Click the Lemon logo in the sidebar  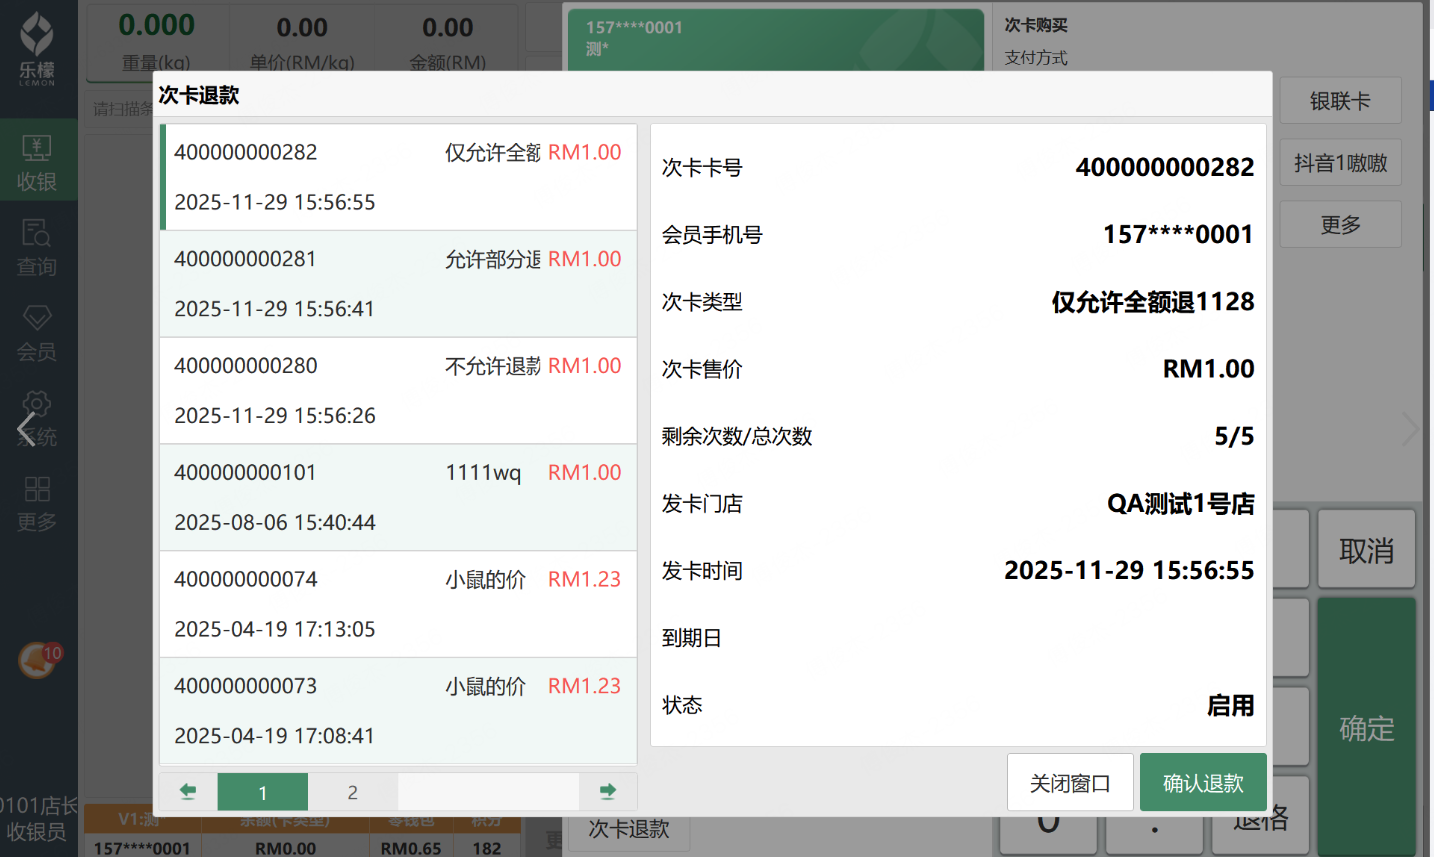coord(37,48)
